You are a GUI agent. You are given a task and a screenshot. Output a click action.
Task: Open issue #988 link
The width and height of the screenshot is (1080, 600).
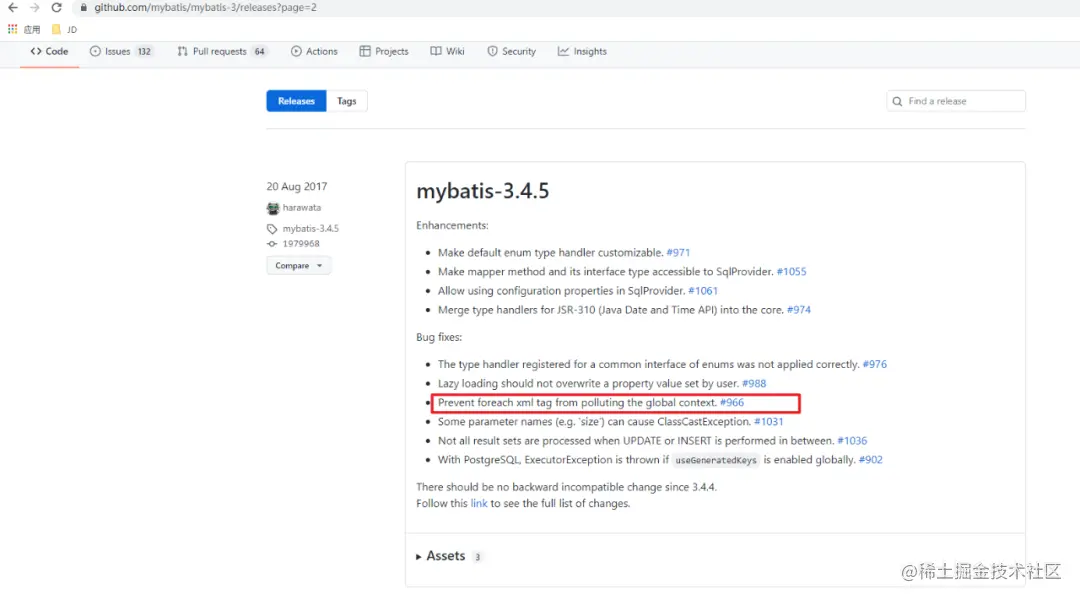tap(754, 383)
